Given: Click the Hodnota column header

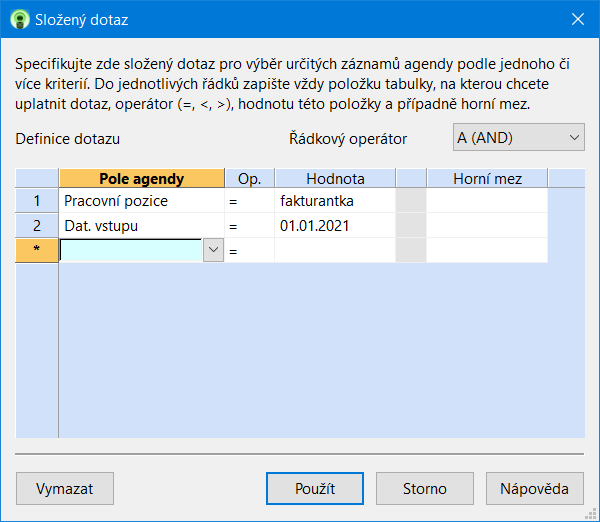Looking at the screenshot, I should tap(335, 178).
